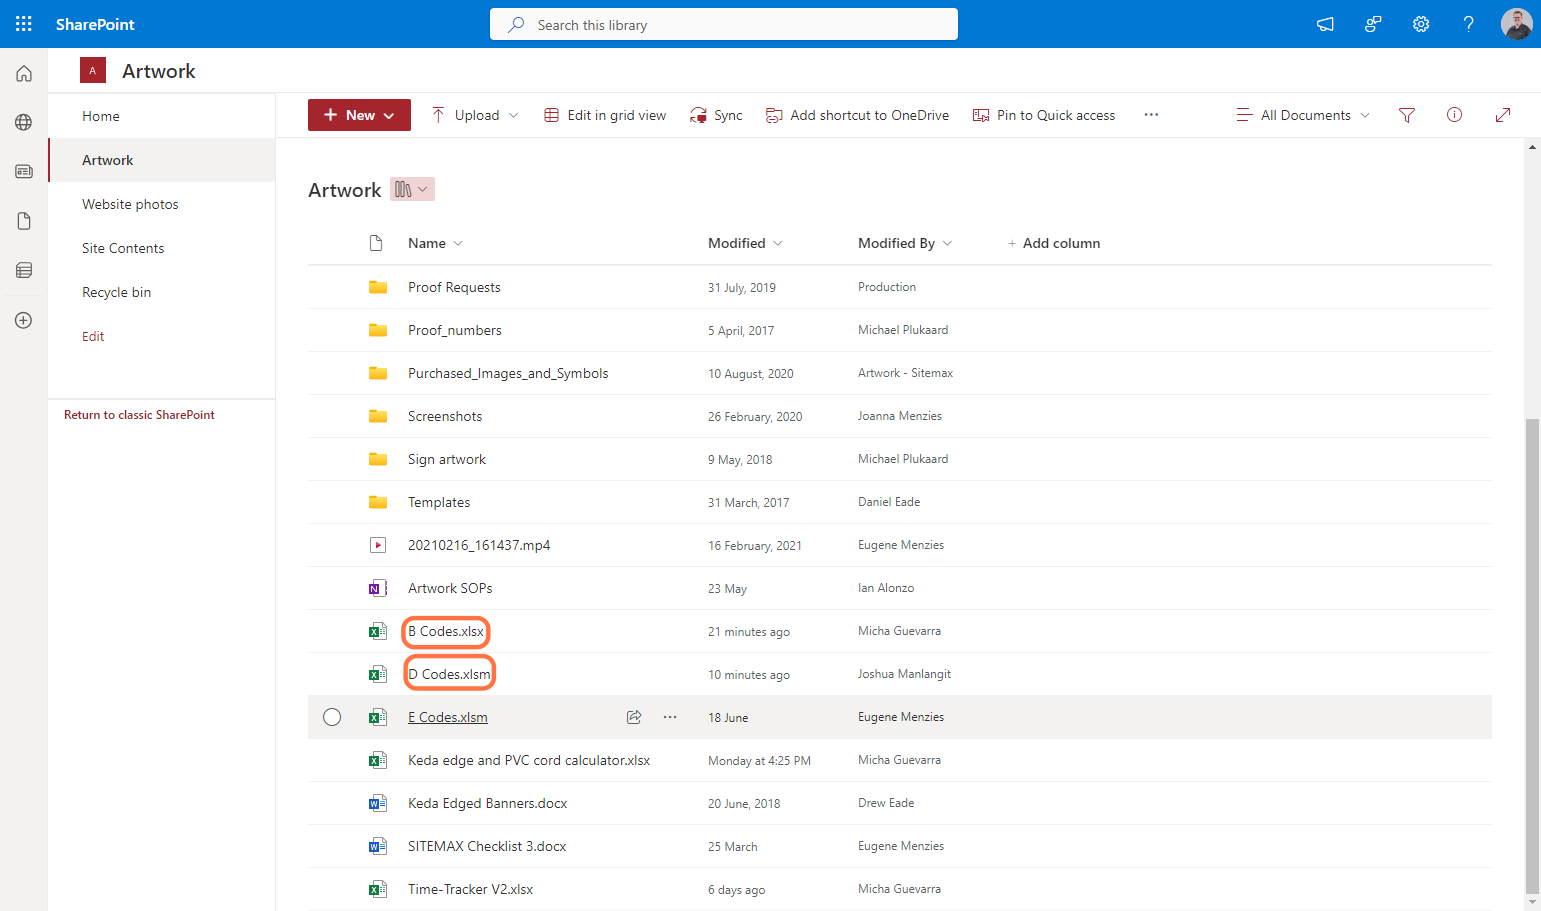
Task: Click the Search this library field
Action: [x=724, y=24]
